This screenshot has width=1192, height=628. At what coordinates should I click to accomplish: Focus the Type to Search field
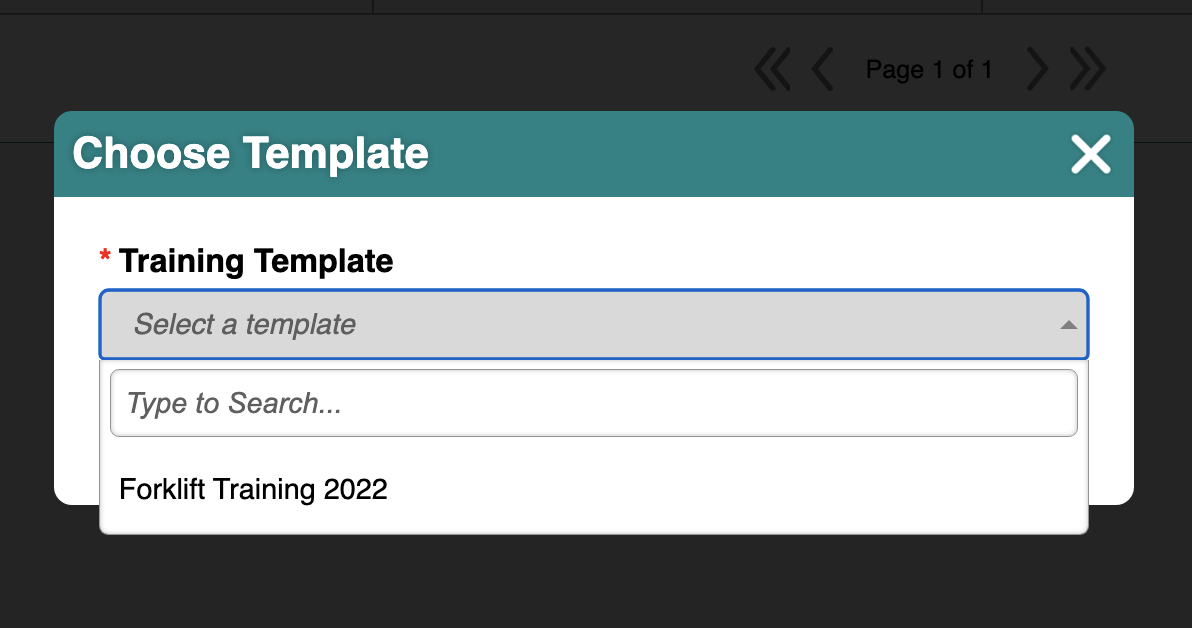(594, 403)
